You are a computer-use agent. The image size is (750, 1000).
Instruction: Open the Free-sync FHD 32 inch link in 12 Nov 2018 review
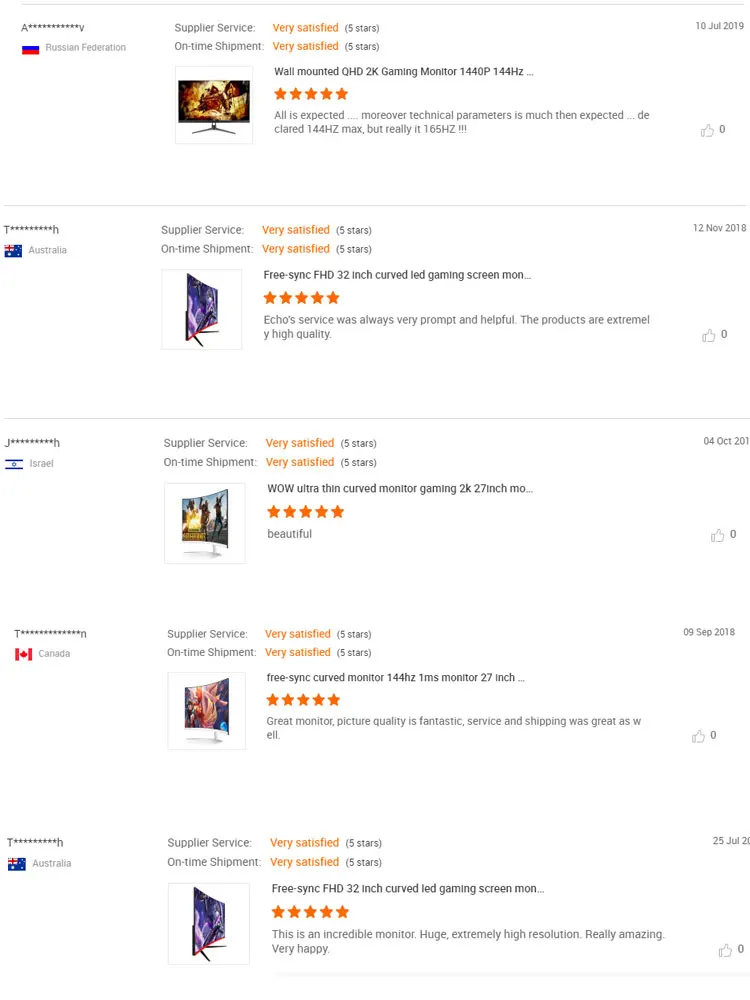click(397, 275)
